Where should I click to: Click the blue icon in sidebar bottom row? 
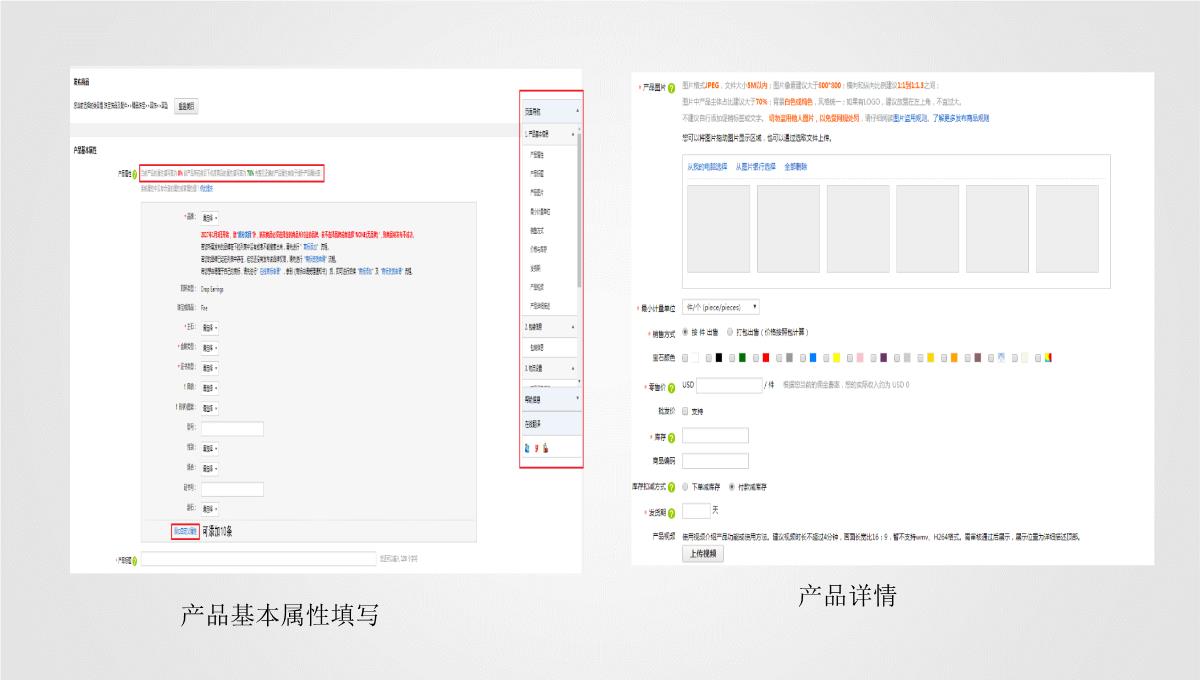click(528, 449)
